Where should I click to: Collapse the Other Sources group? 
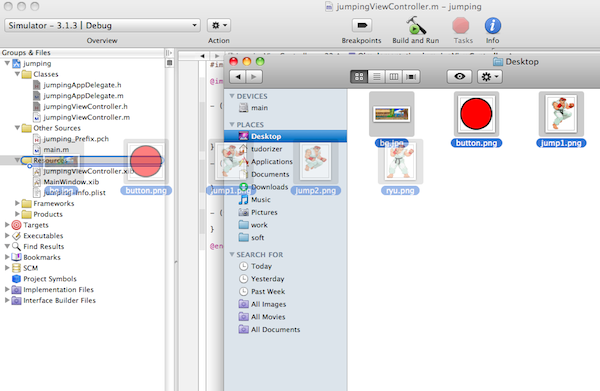click(x=17, y=128)
